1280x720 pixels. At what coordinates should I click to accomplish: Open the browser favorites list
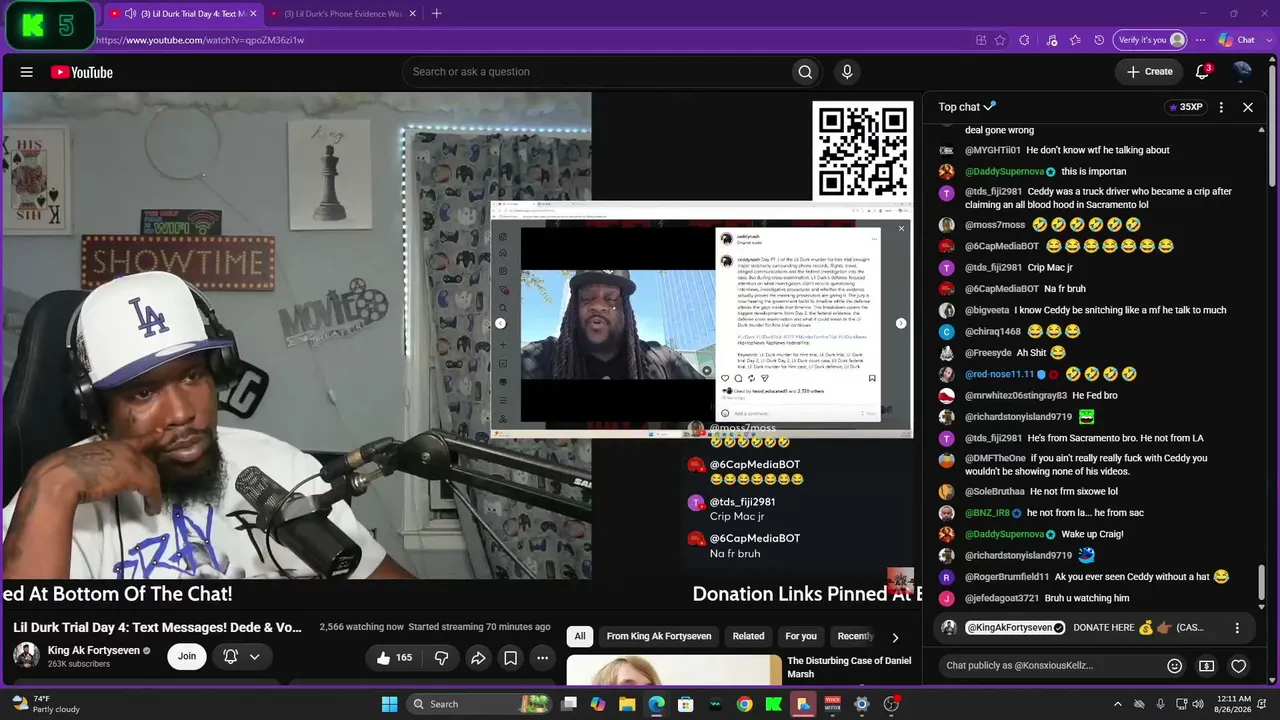(x=1075, y=40)
